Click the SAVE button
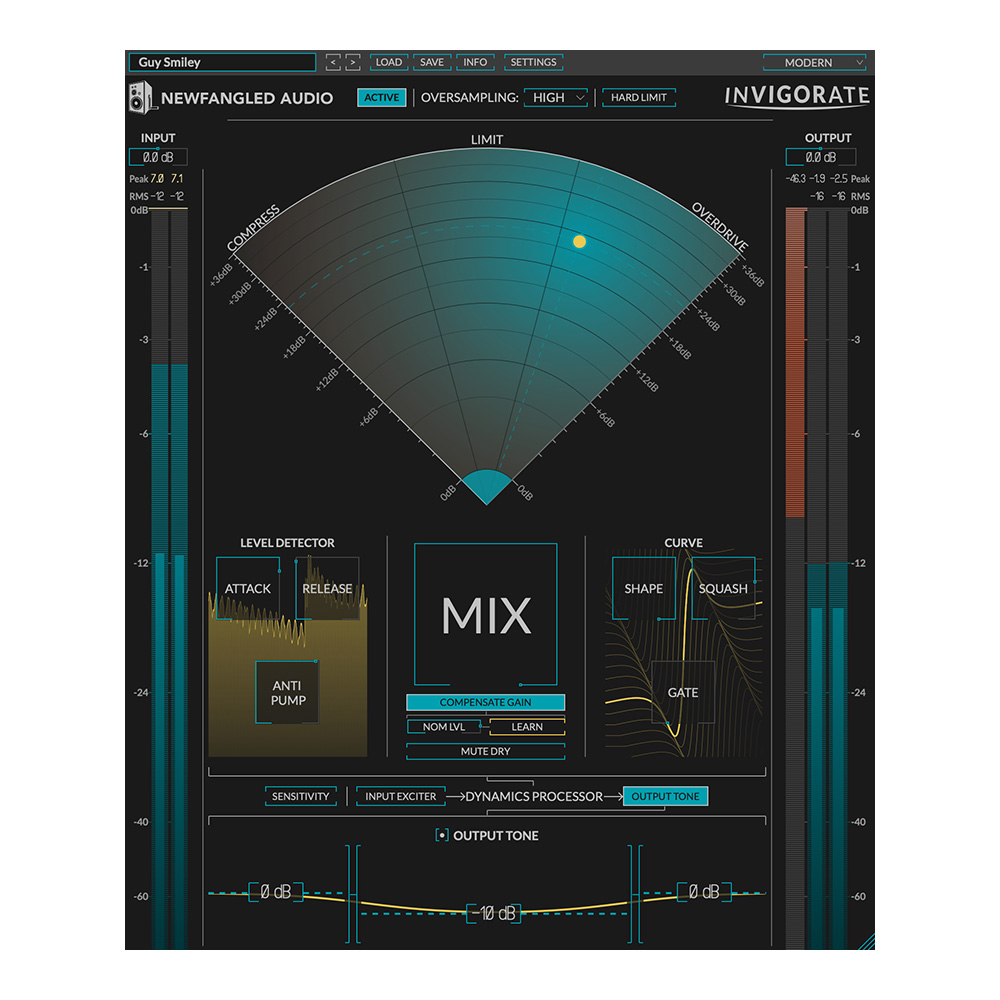 432,62
